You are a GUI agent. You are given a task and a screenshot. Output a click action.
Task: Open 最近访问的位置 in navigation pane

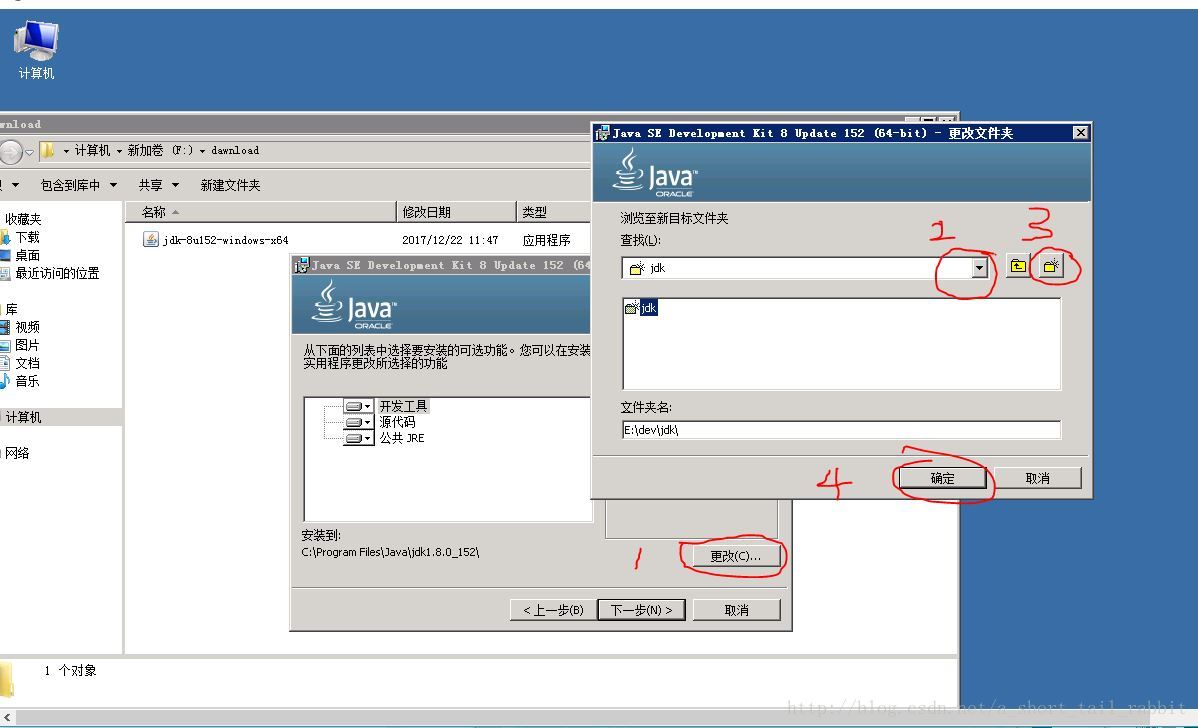coord(57,273)
